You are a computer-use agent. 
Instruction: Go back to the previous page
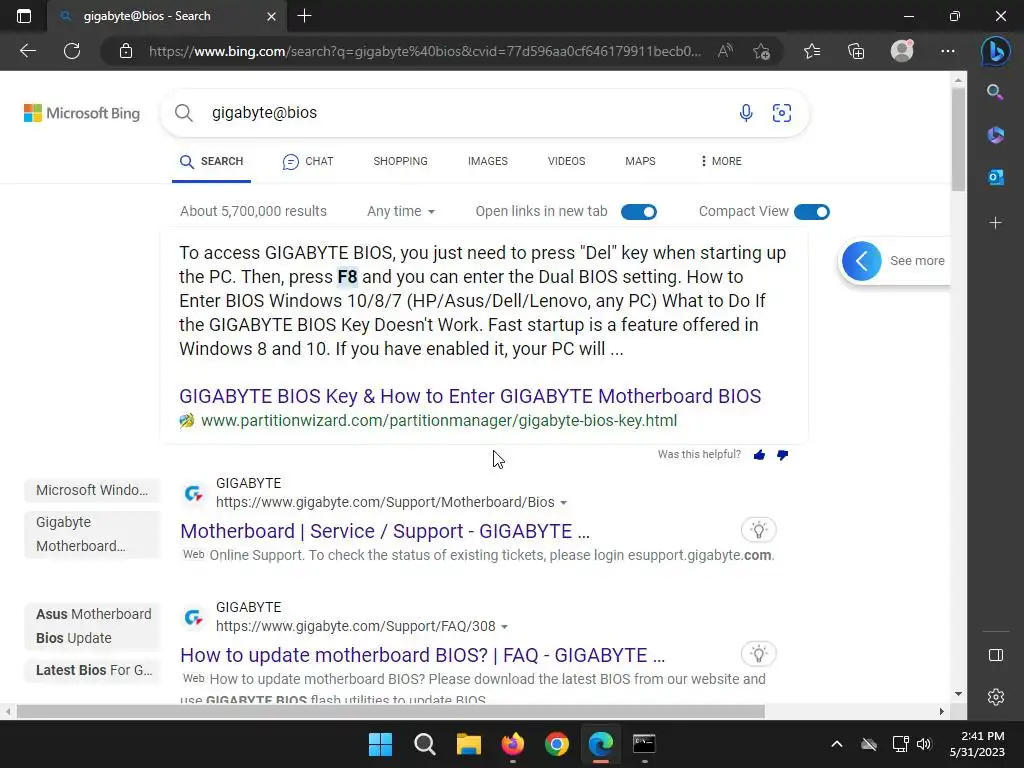tap(28, 51)
